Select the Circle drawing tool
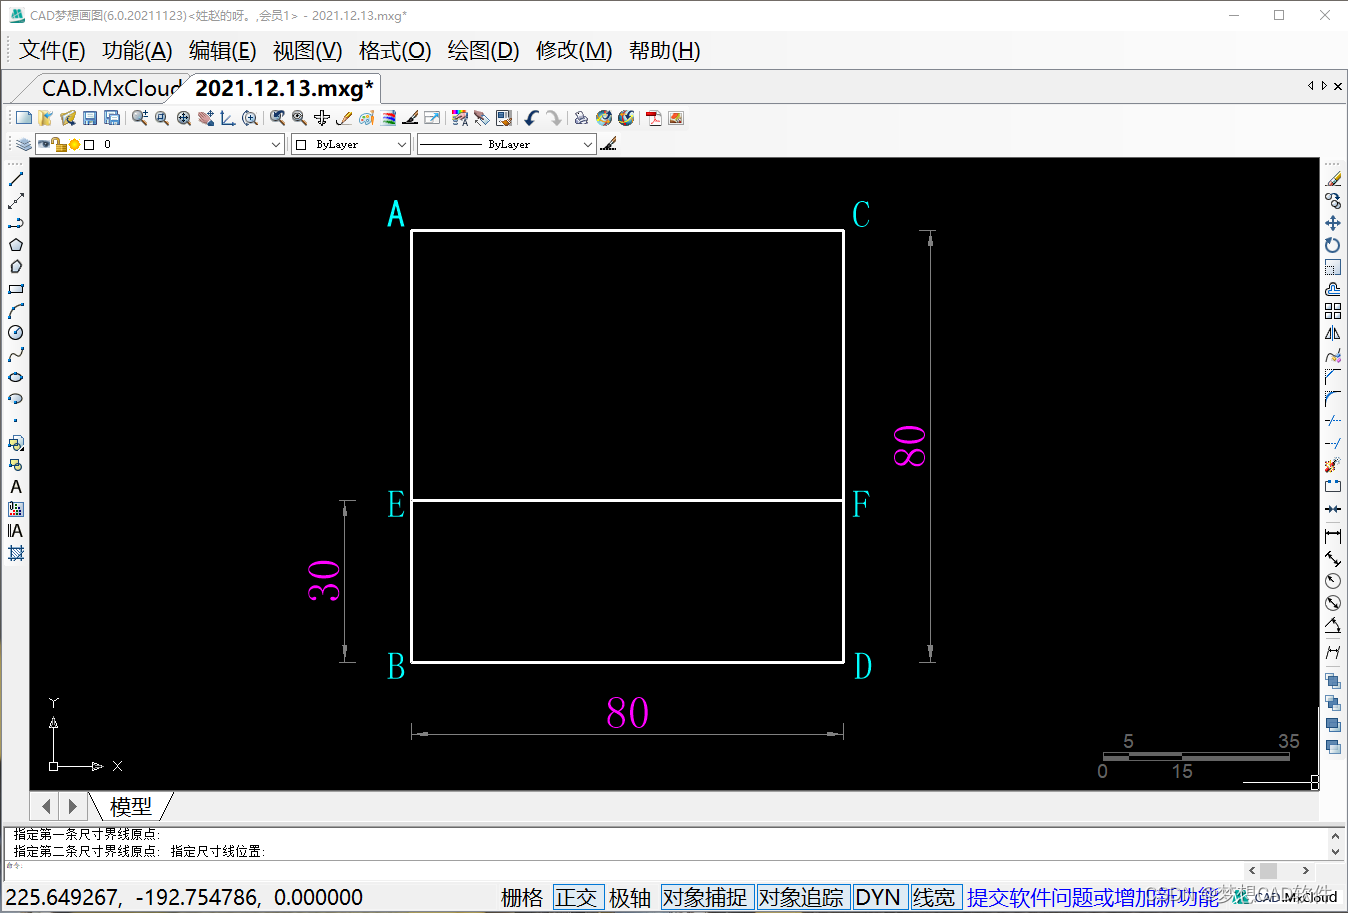1348x913 pixels. 16,333
